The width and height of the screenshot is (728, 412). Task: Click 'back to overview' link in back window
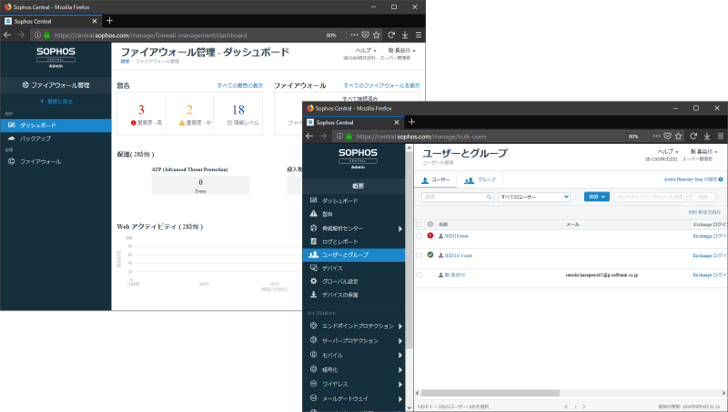tap(56, 101)
